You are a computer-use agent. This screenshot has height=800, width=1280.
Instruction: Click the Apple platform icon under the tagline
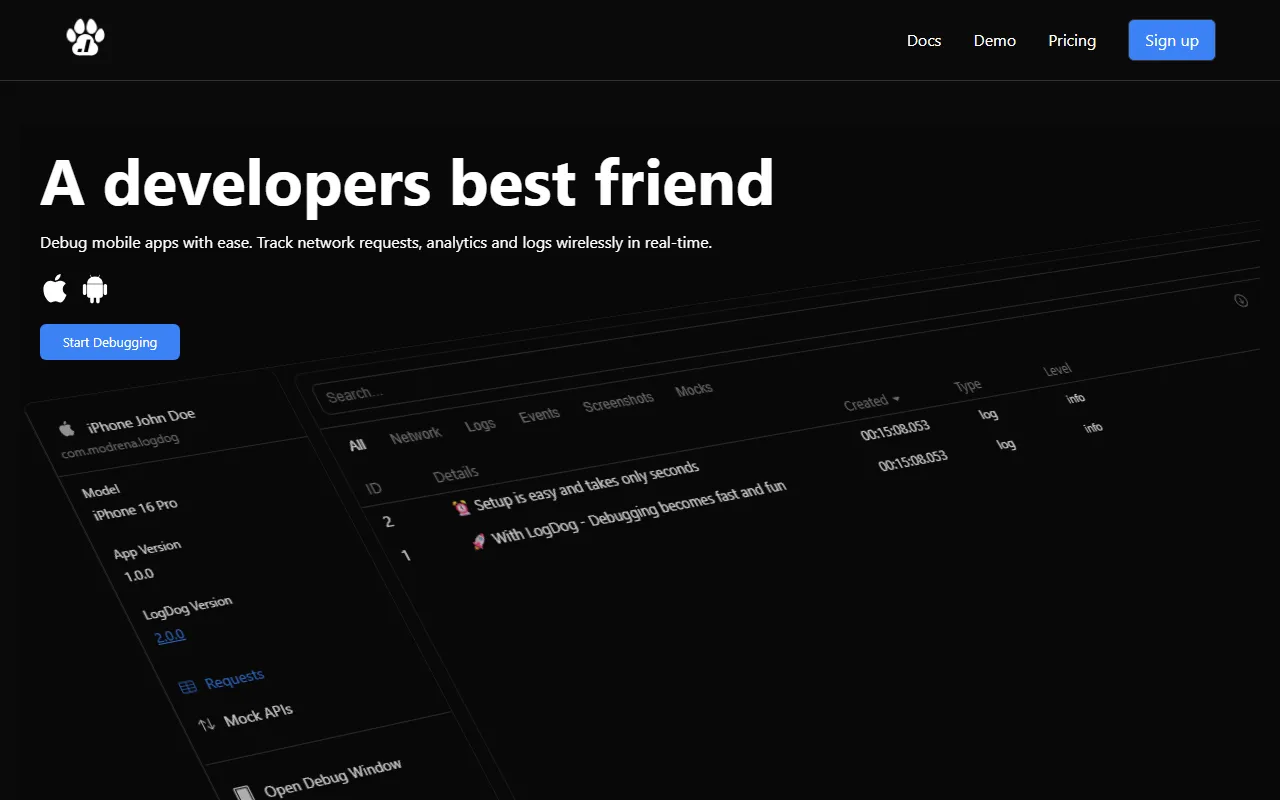55,290
